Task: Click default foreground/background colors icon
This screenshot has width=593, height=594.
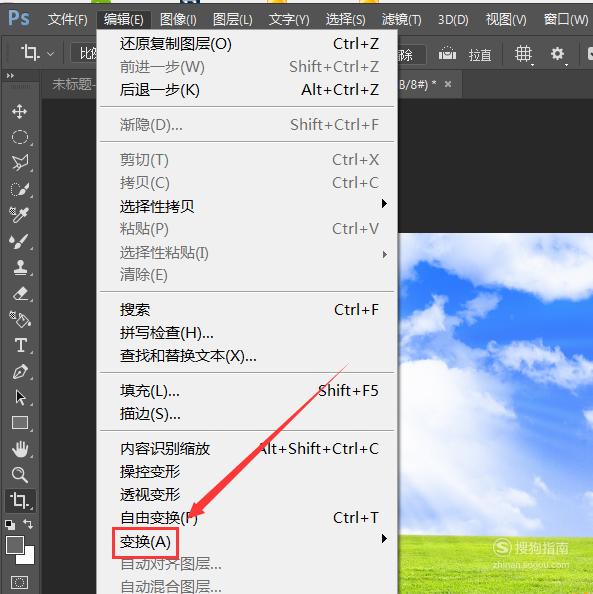Action: pos(10,525)
